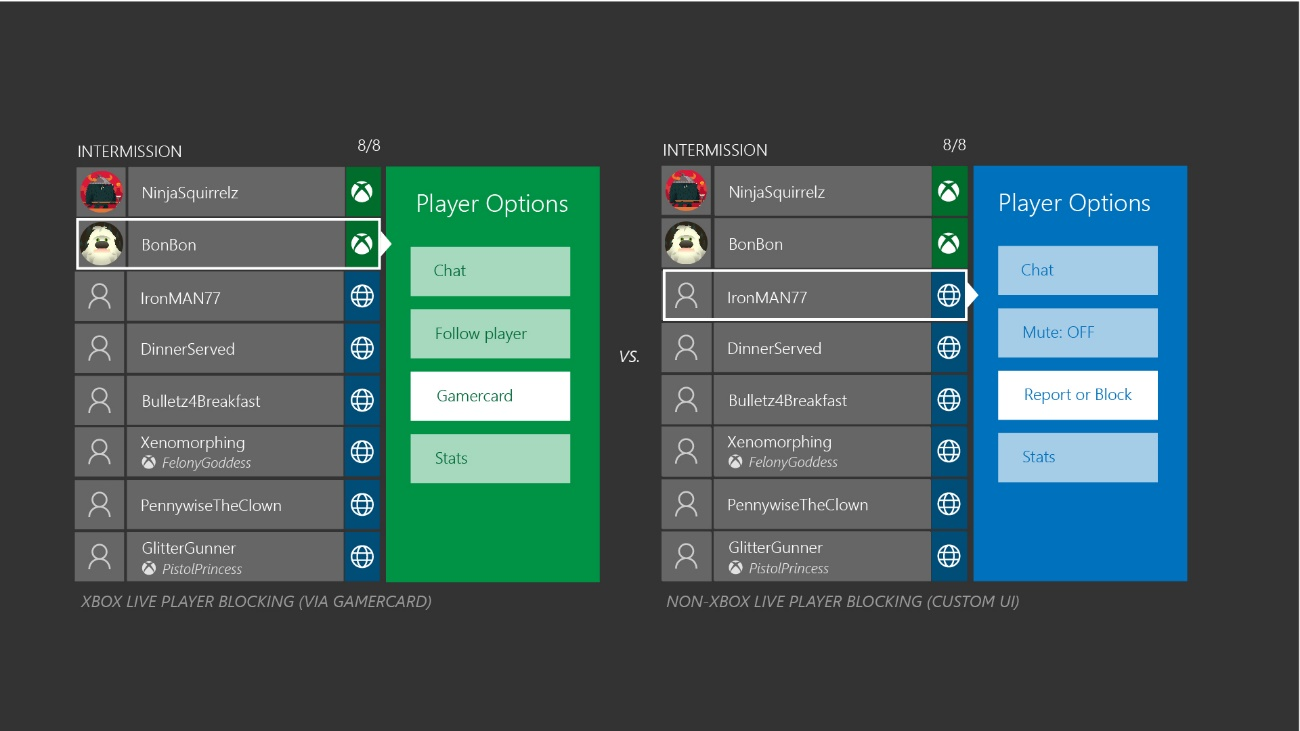The image size is (1300, 731).
Task: Click DinnerServed person silhouette icon in right list
Action: (x=686, y=347)
